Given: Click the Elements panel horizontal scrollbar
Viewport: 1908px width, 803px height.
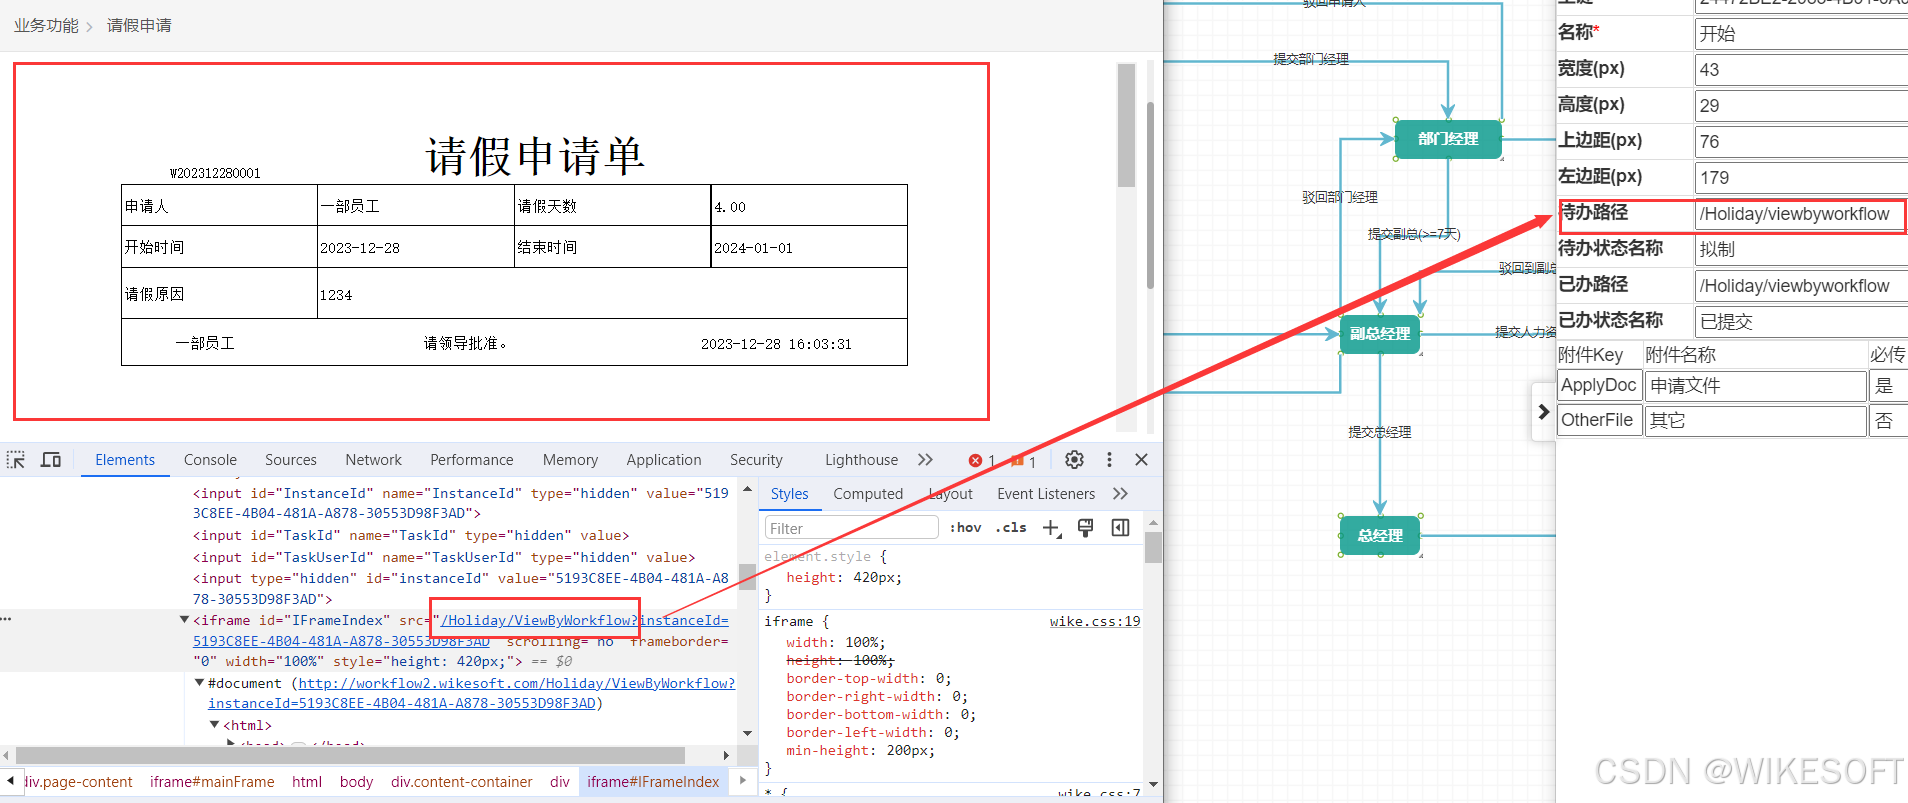Looking at the screenshot, I should (x=350, y=755).
